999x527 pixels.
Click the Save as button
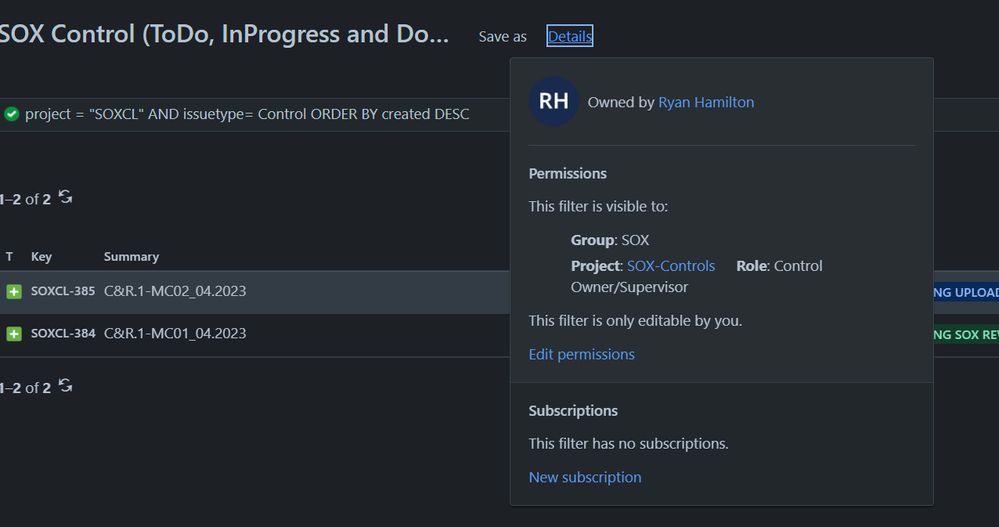(x=502, y=37)
